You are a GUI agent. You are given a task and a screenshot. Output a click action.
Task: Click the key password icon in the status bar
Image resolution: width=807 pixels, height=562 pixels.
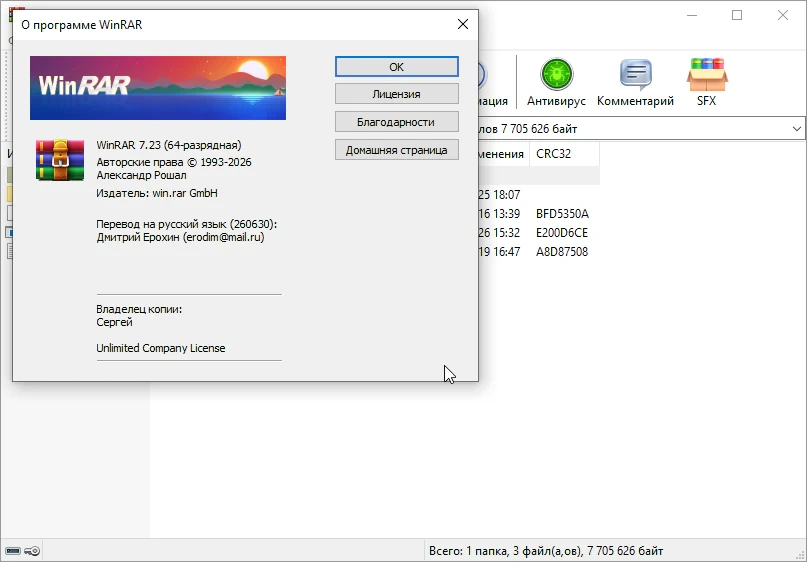click(x=32, y=551)
